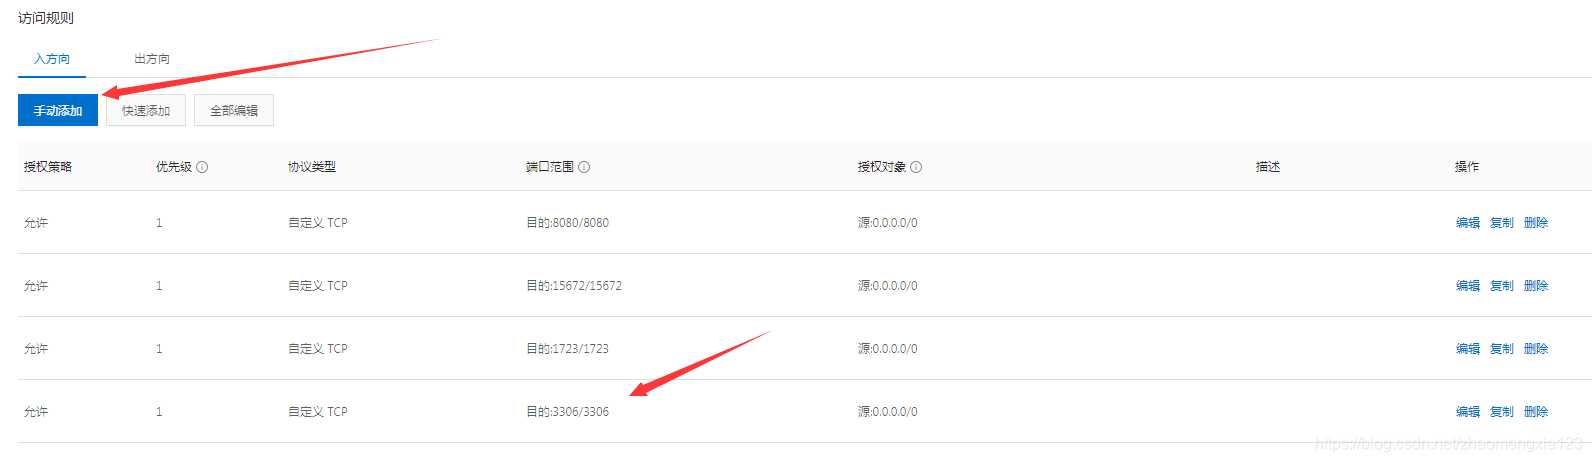Click the 端口范围 column header
The image size is (1592, 462).
(x=550, y=167)
